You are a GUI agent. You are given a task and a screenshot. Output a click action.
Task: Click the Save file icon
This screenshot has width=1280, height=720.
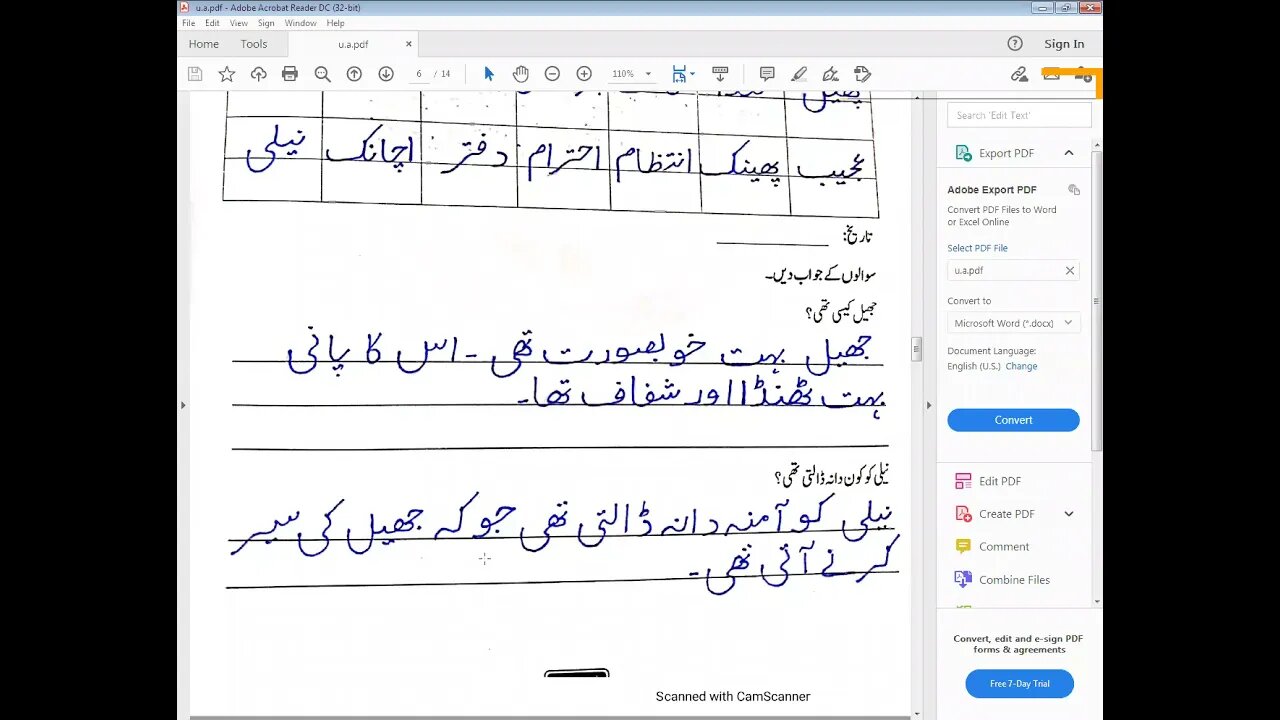click(x=195, y=74)
